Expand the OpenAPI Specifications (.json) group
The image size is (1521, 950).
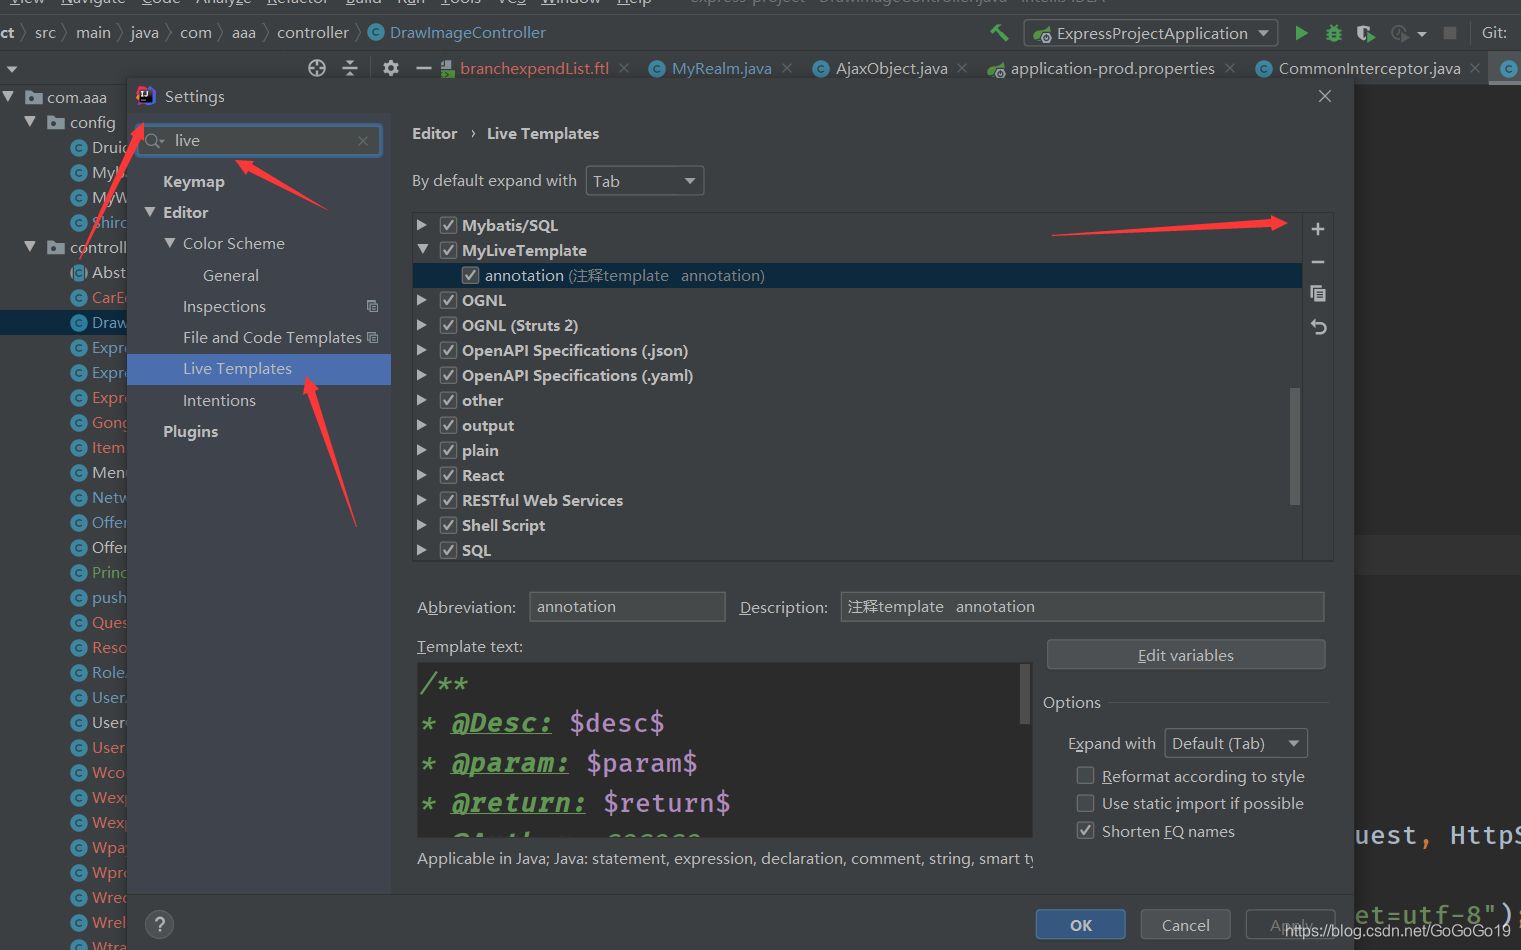point(422,350)
